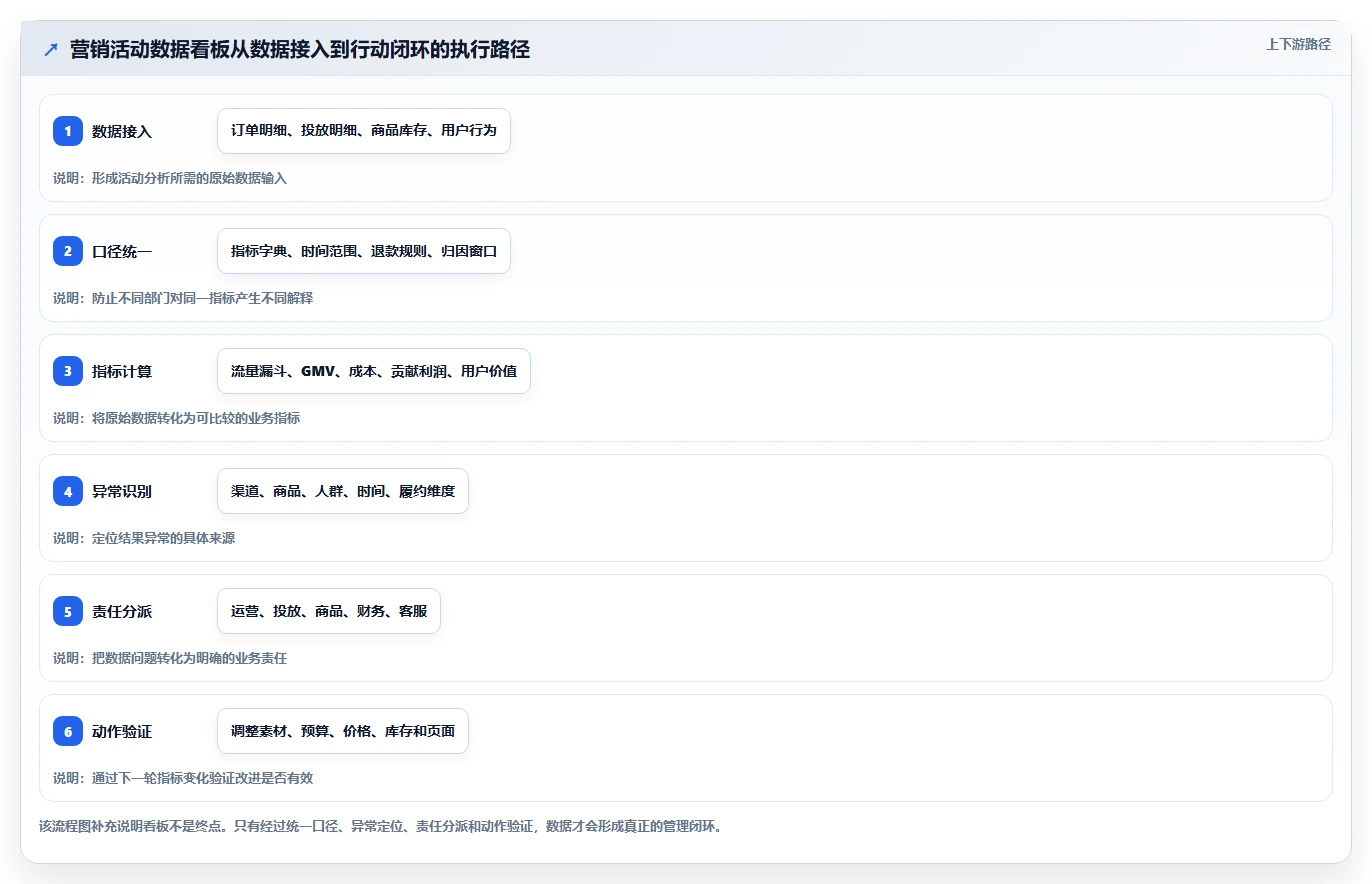Viewport: 1372px width, 884px height.
Task: Click the 指标字典、时间范围 chip
Action: tap(364, 251)
